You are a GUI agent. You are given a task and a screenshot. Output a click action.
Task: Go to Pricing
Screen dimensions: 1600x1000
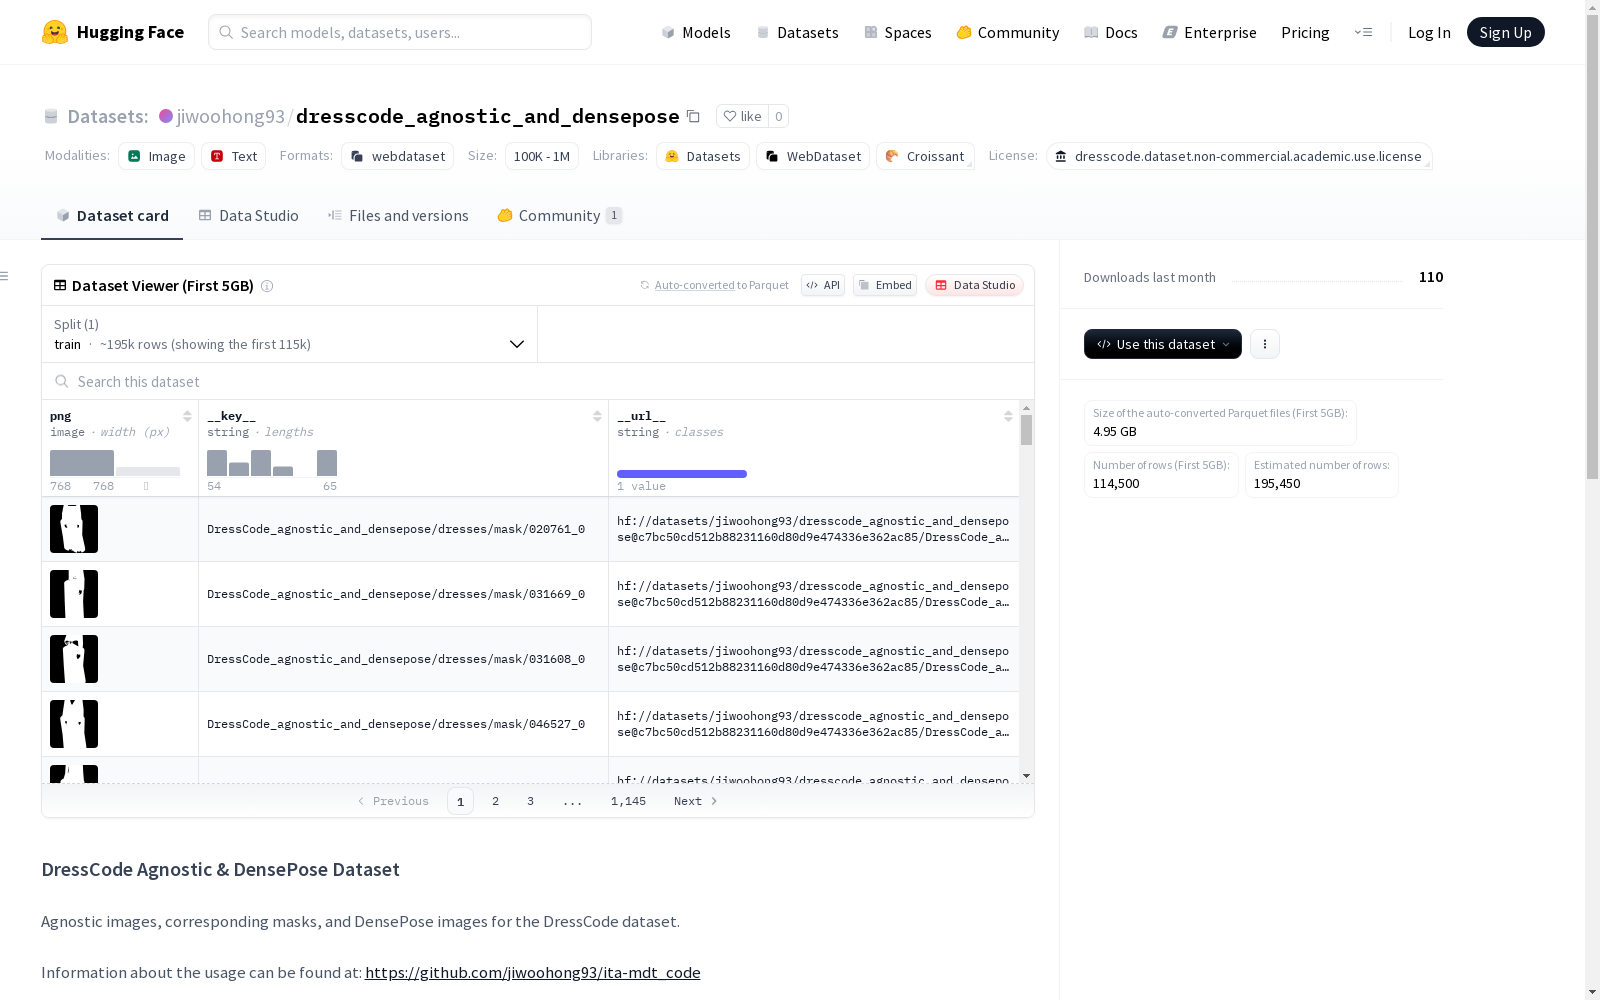pos(1305,32)
